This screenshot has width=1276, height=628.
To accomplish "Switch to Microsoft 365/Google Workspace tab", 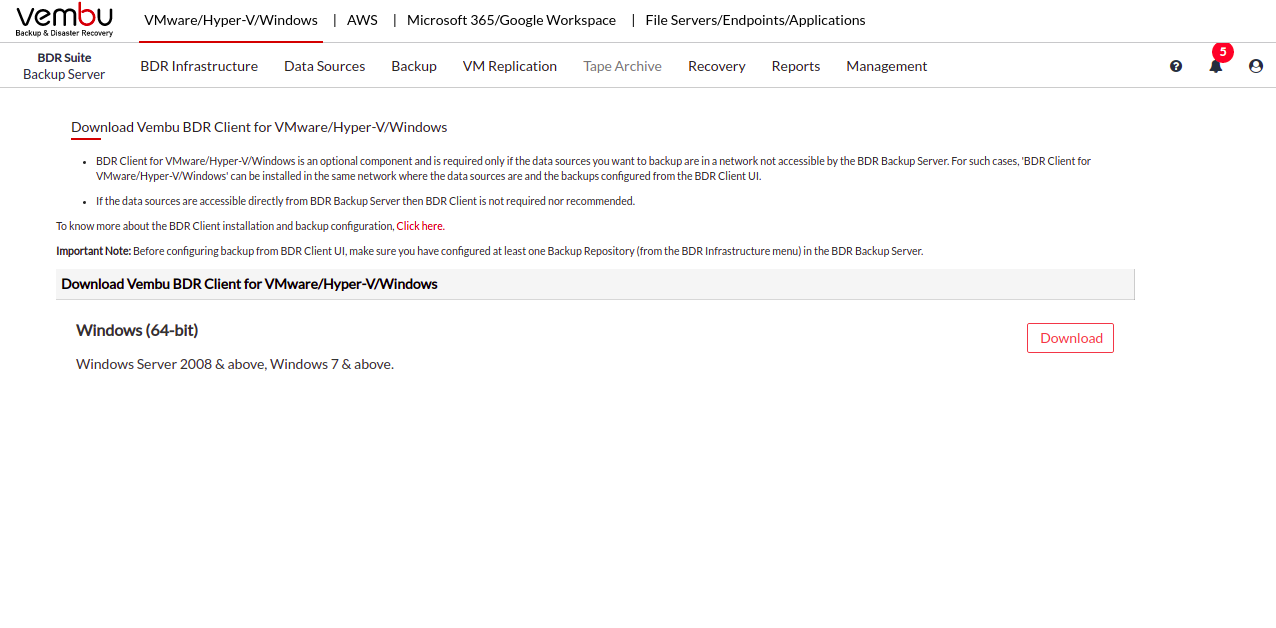I will point(511,20).
